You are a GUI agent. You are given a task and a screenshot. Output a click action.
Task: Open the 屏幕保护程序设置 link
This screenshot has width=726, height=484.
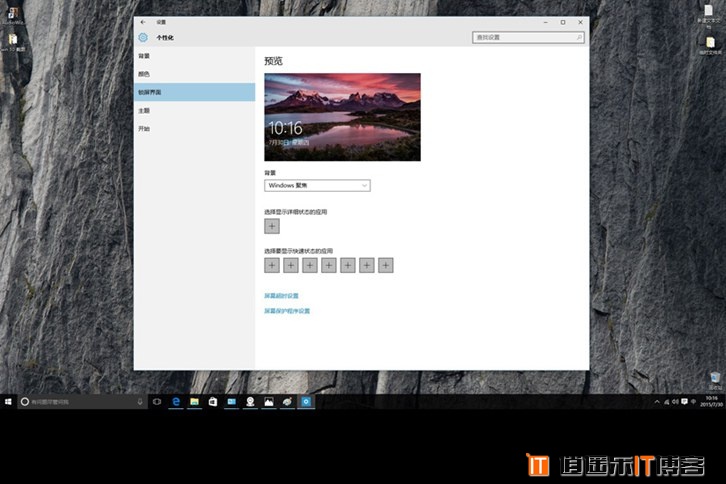coord(287,311)
